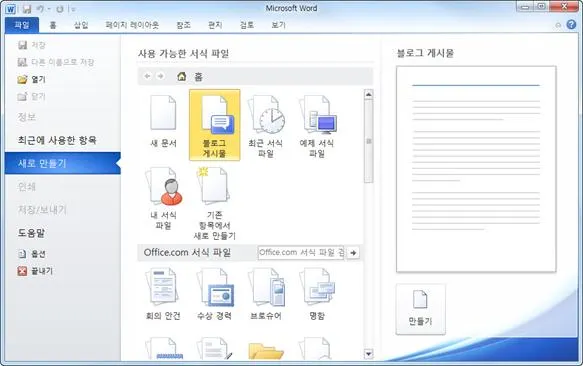
Task: Open the quick access toolbar customize dropdown
Action: [x=74, y=9]
